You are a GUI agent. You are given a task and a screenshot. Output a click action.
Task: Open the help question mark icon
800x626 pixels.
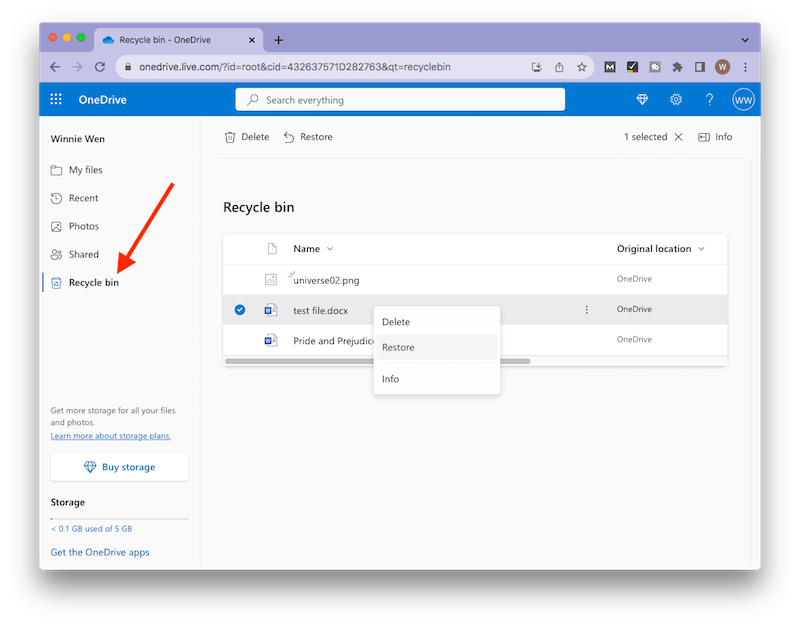coord(709,99)
